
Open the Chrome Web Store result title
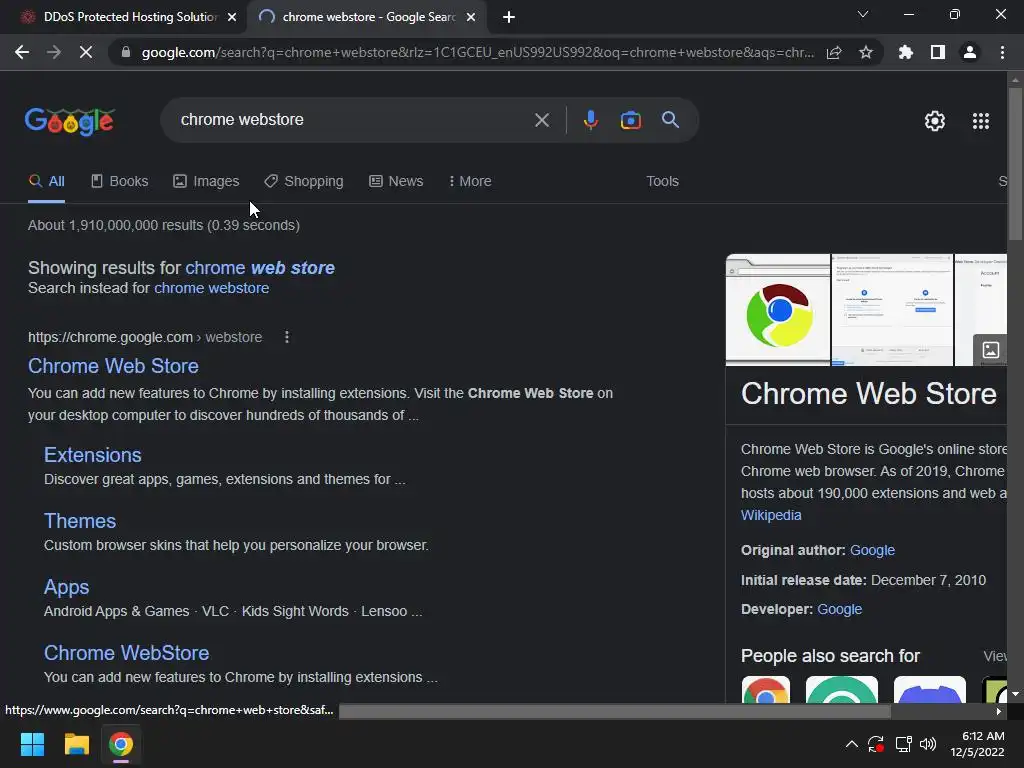[x=113, y=366]
